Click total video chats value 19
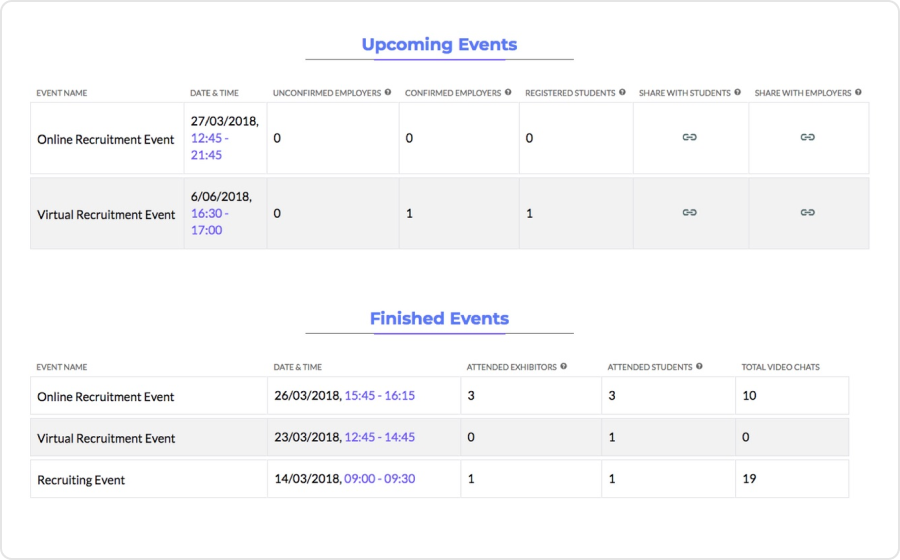The image size is (900, 560). point(749,479)
